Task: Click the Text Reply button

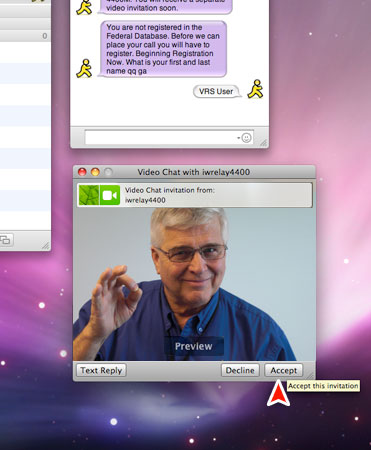Action: (x=101, y=370)
